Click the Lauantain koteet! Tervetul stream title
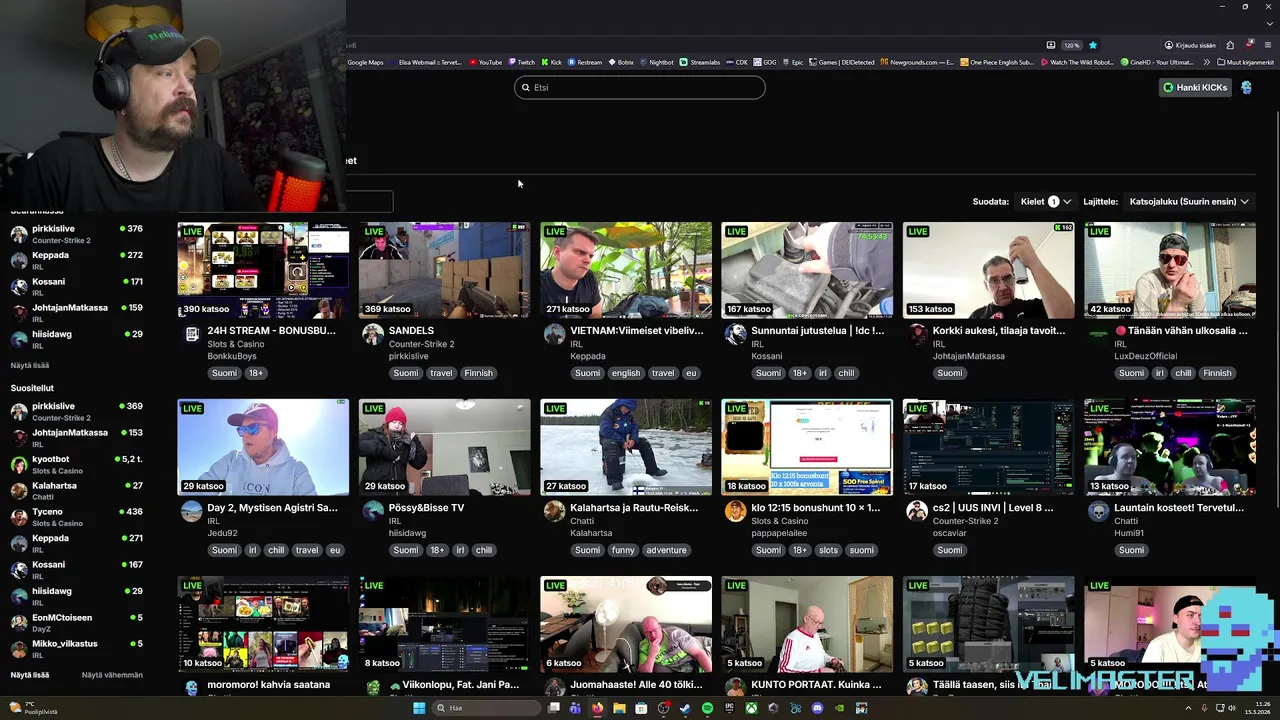The height and width of the screenshot is (720, 1280). point(1179,507)
